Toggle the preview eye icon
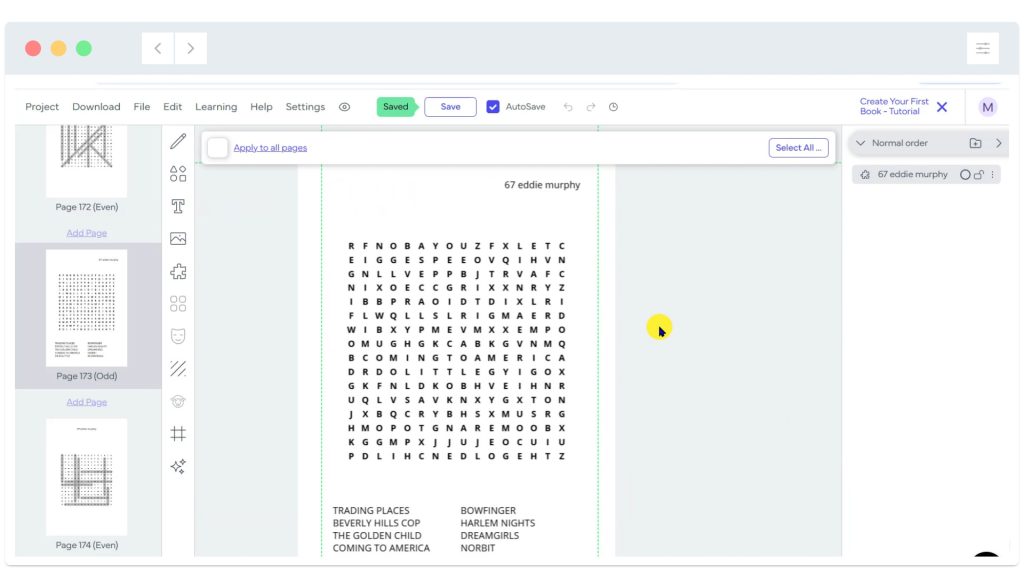Screen dimensions: 1024x587 (x=344, y=107)
